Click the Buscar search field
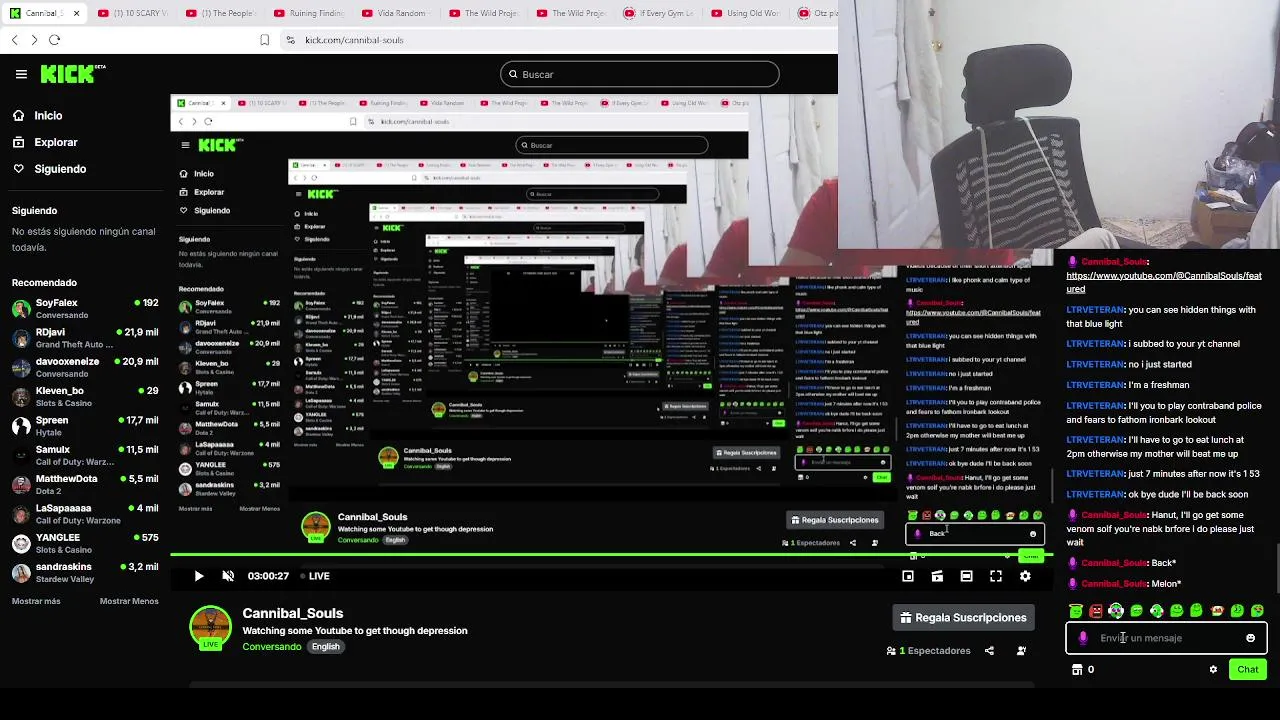Image resolution: width=1280 pixels, height=720 pixels. tap(640, 74)
